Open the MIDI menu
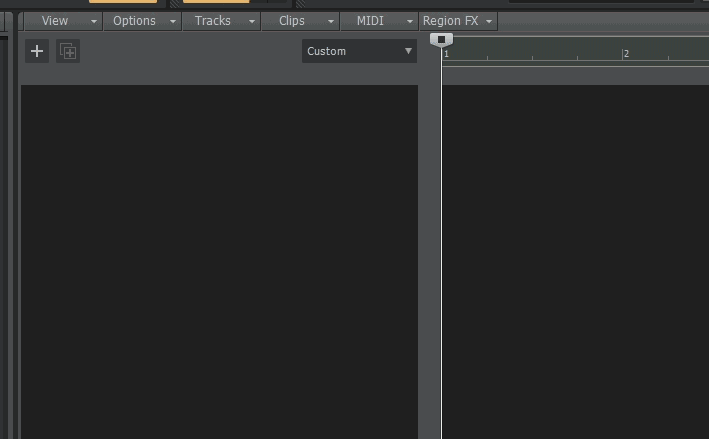This screenshot has width=709, height=439. coord(379,21)
